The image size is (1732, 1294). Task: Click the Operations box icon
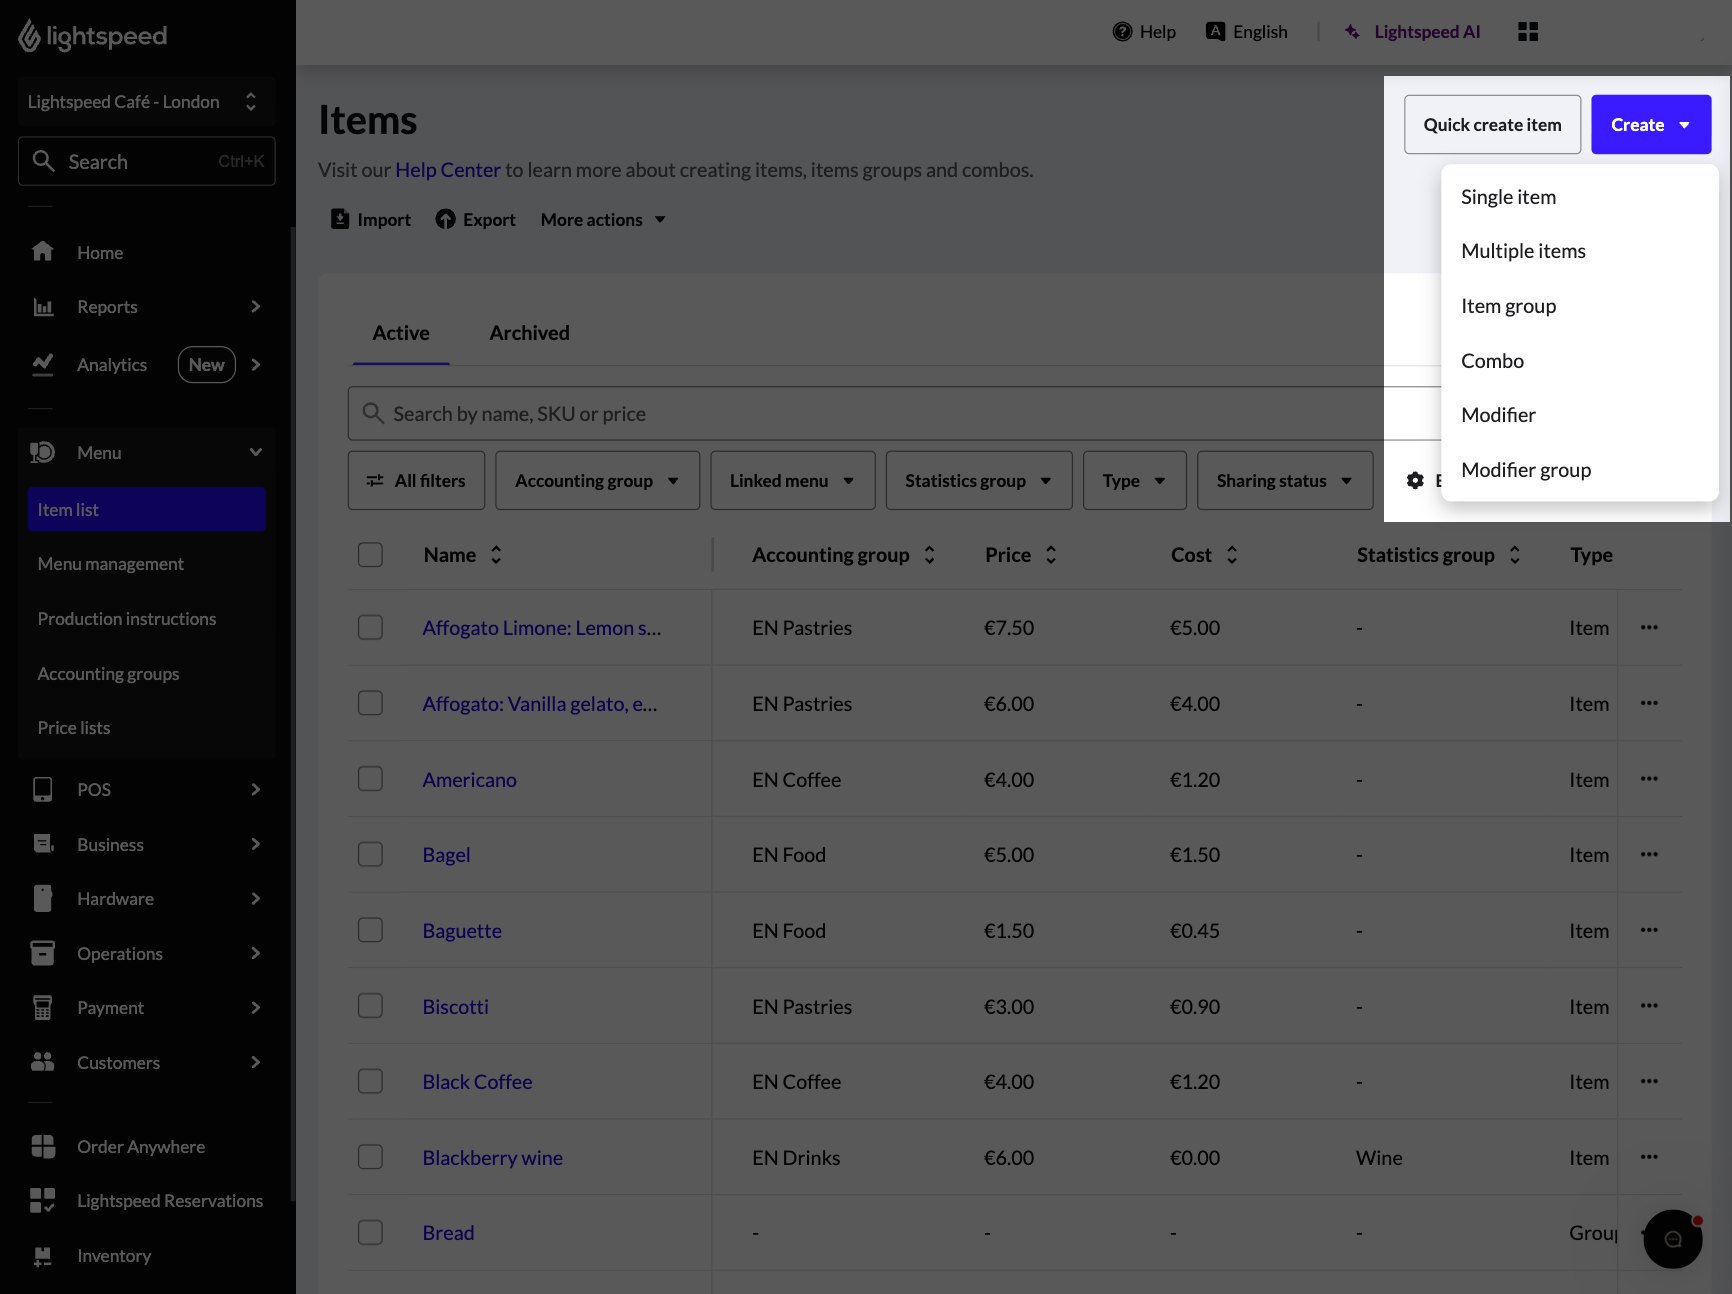coord(42,953)
